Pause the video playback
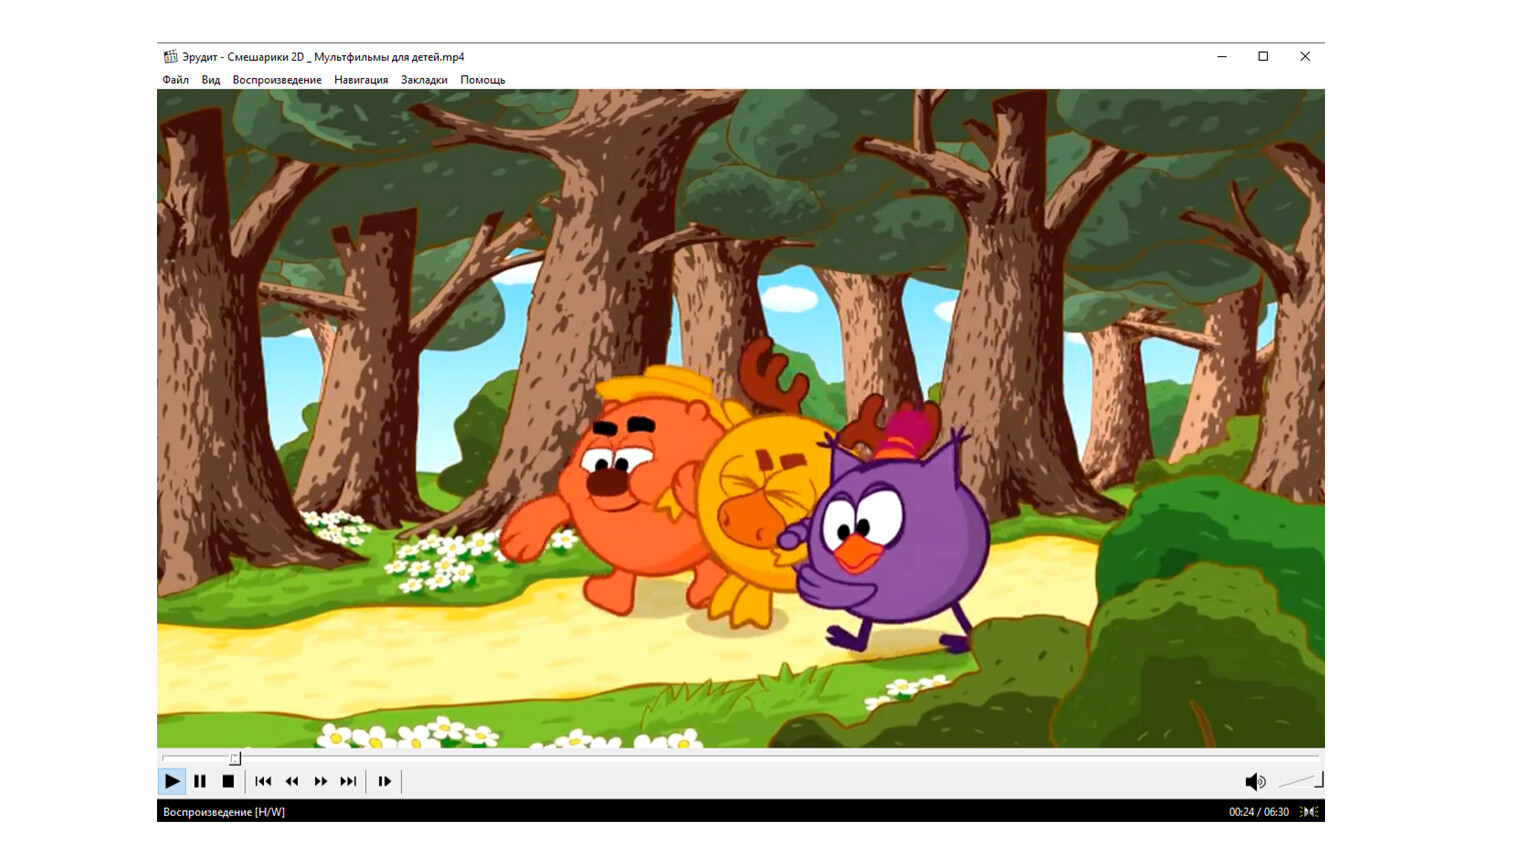The image size is (1533, 864). [x=200, y=781]
